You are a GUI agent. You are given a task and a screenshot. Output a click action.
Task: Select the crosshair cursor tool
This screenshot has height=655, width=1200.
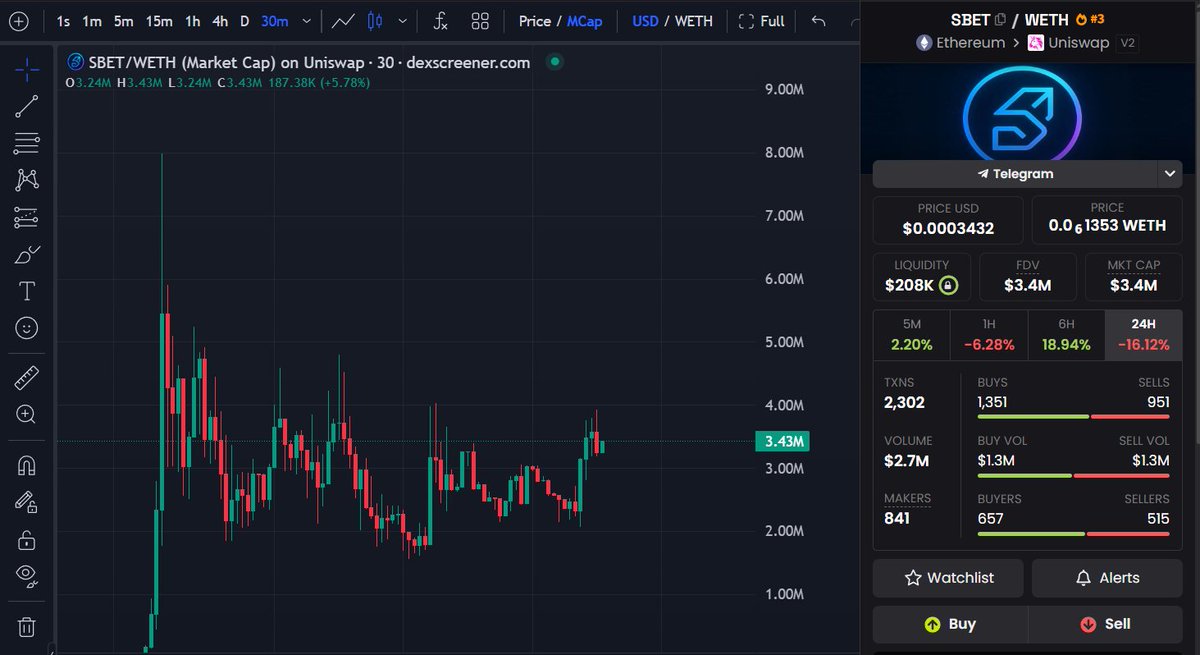(x=27, y=70)
